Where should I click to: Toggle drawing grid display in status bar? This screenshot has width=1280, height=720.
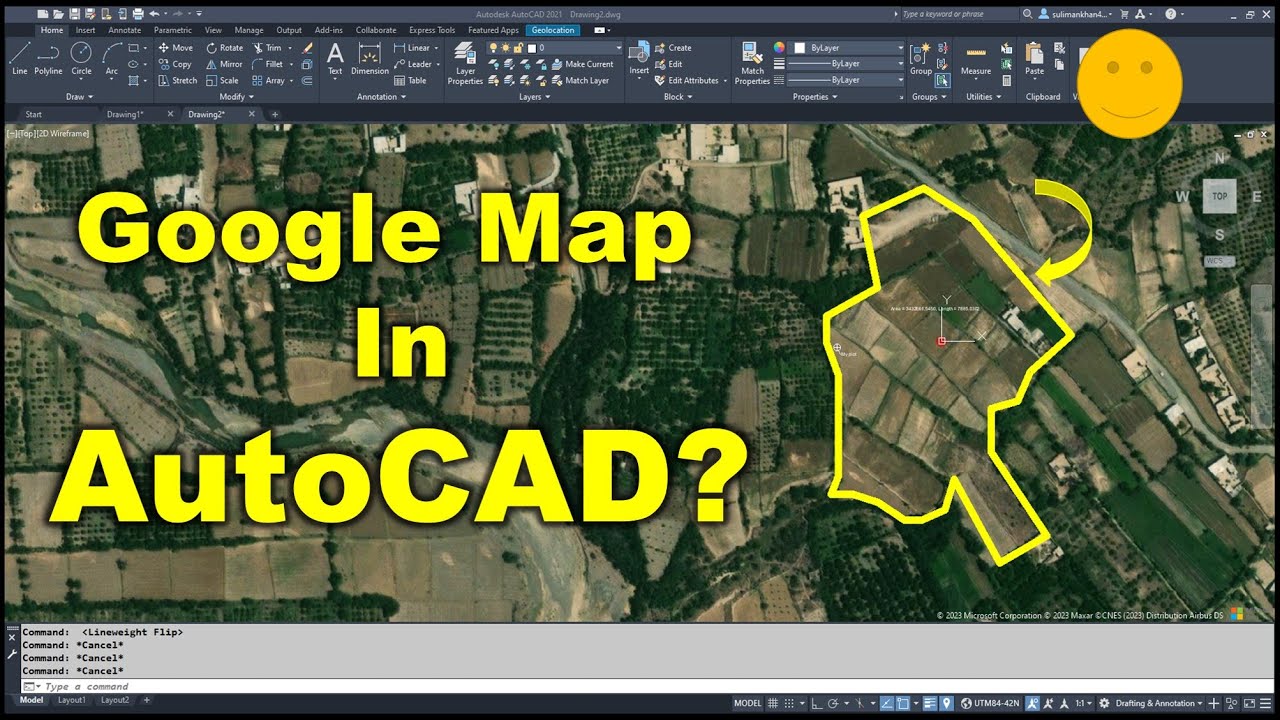tap(772, 703)
